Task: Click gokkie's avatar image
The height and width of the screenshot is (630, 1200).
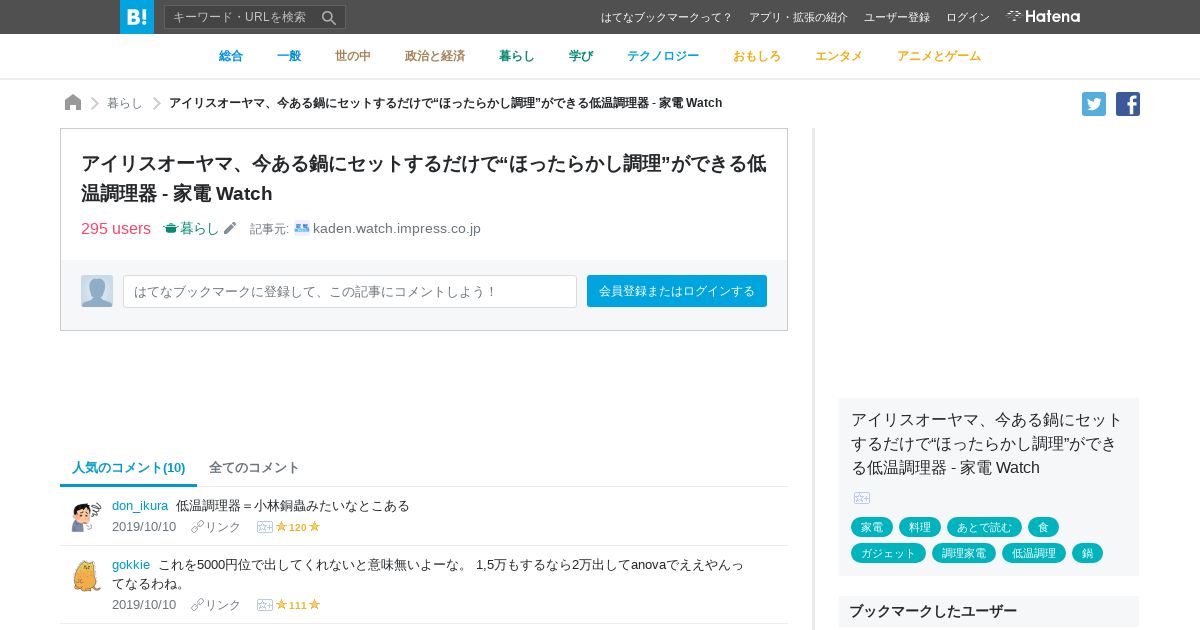Action: (87, 576)
